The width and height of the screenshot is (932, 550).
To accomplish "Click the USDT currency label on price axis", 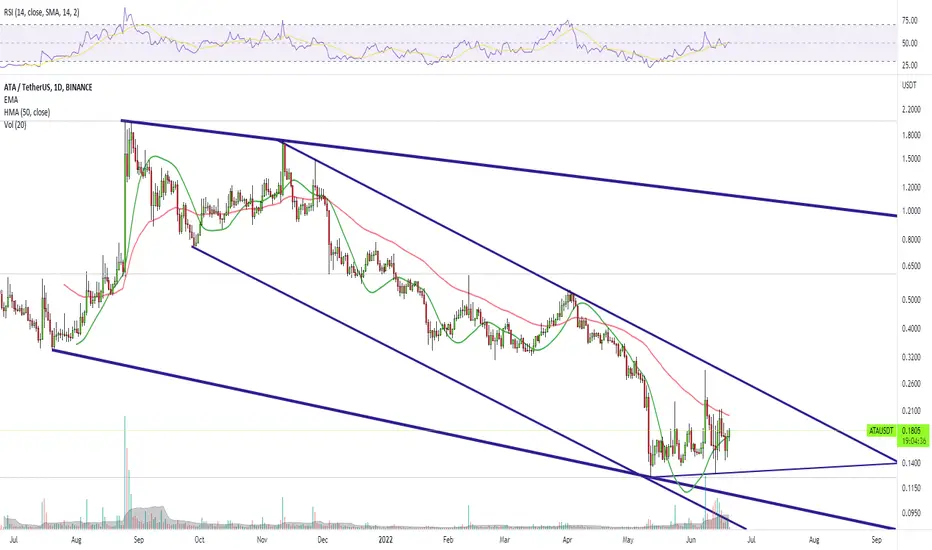I will click(909, 86).
